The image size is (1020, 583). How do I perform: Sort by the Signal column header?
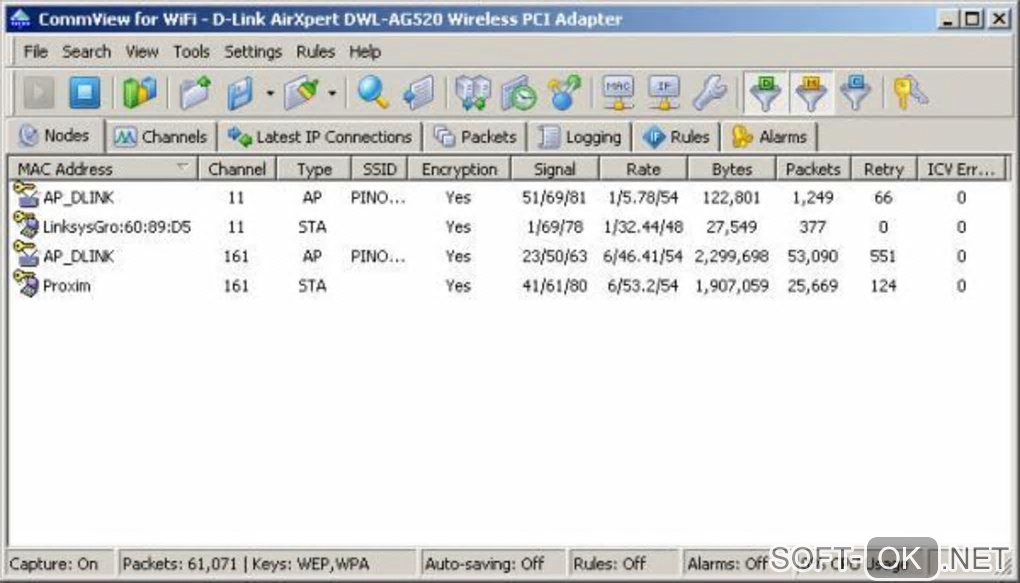click(x=555, y=169)
